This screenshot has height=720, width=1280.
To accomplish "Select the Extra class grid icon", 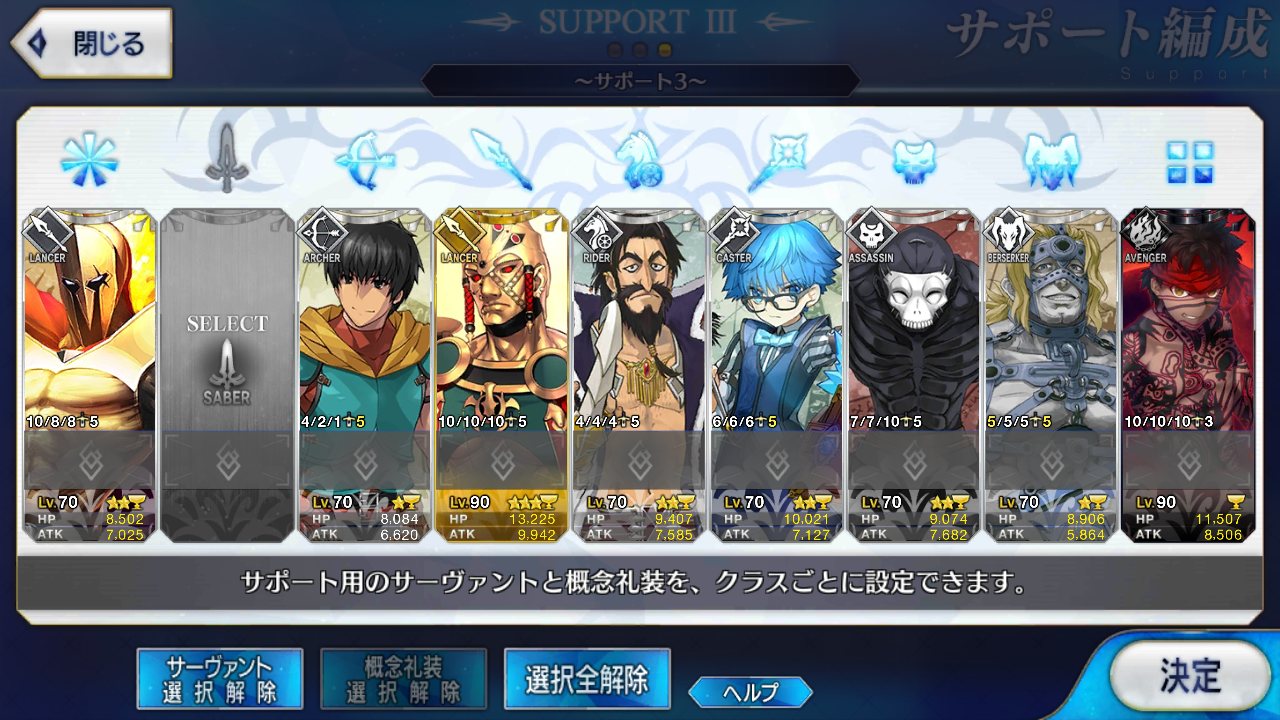I will [1190, 162].
